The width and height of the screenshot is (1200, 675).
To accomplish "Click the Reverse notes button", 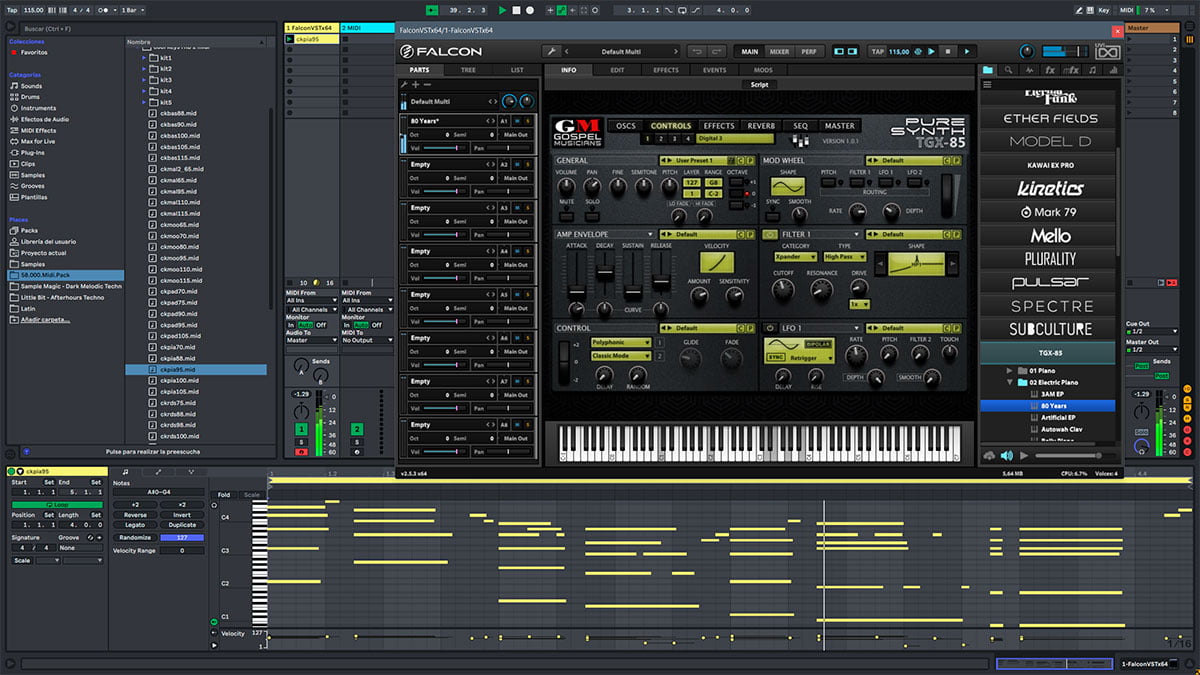I will click(135, 515).
